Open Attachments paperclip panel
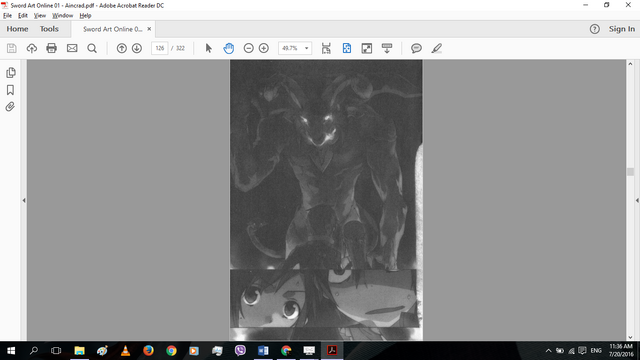Viewport: 640px width, 360px height. click(x=11, y=107)
